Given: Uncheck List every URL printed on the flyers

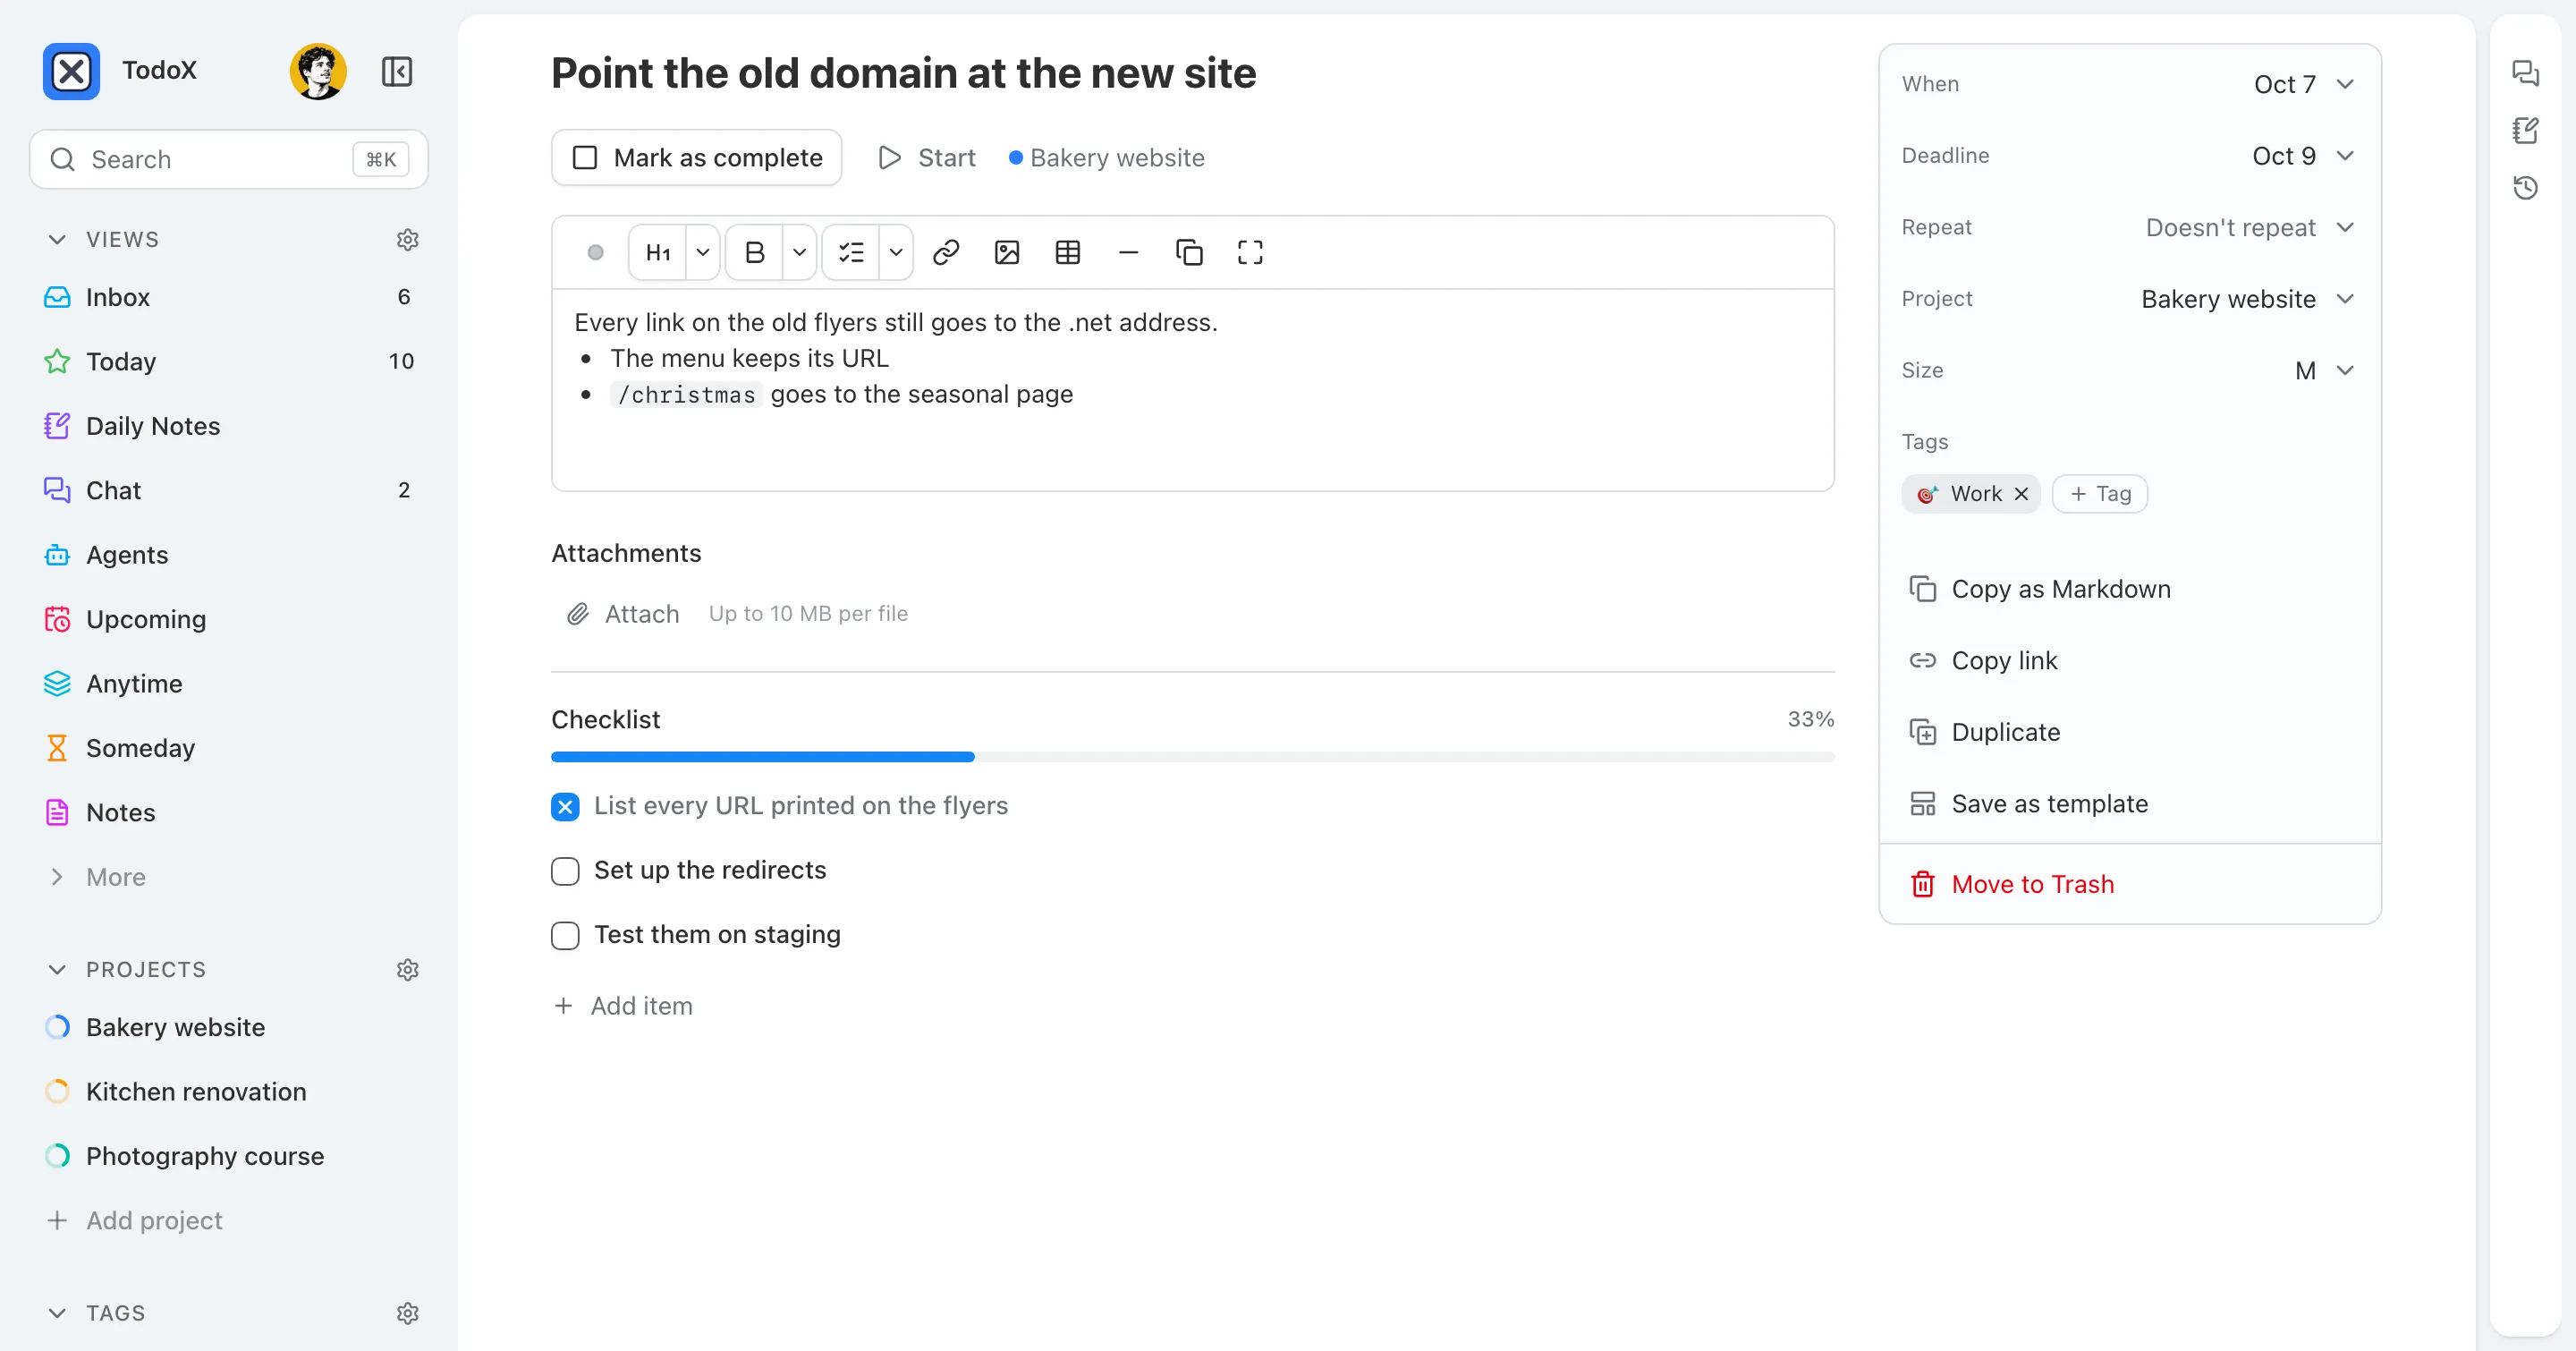Looking at the screenshot, I should (x=565, y=806).
